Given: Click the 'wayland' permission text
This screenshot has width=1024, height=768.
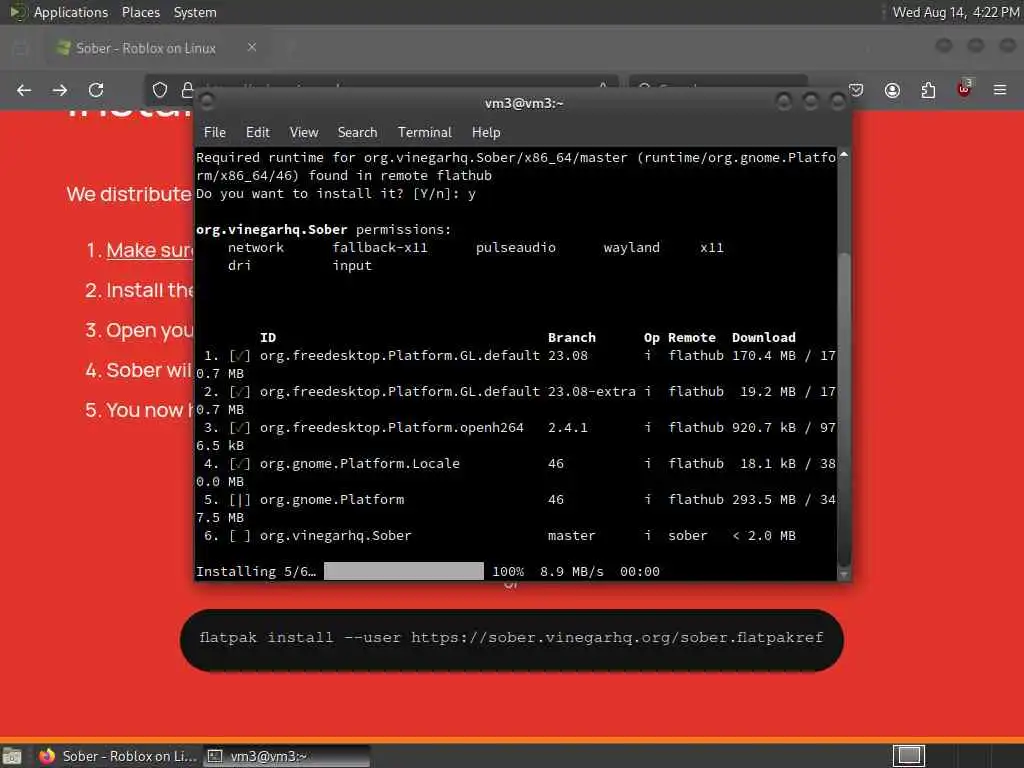Looking at the screenshot, I should [631, 248].
